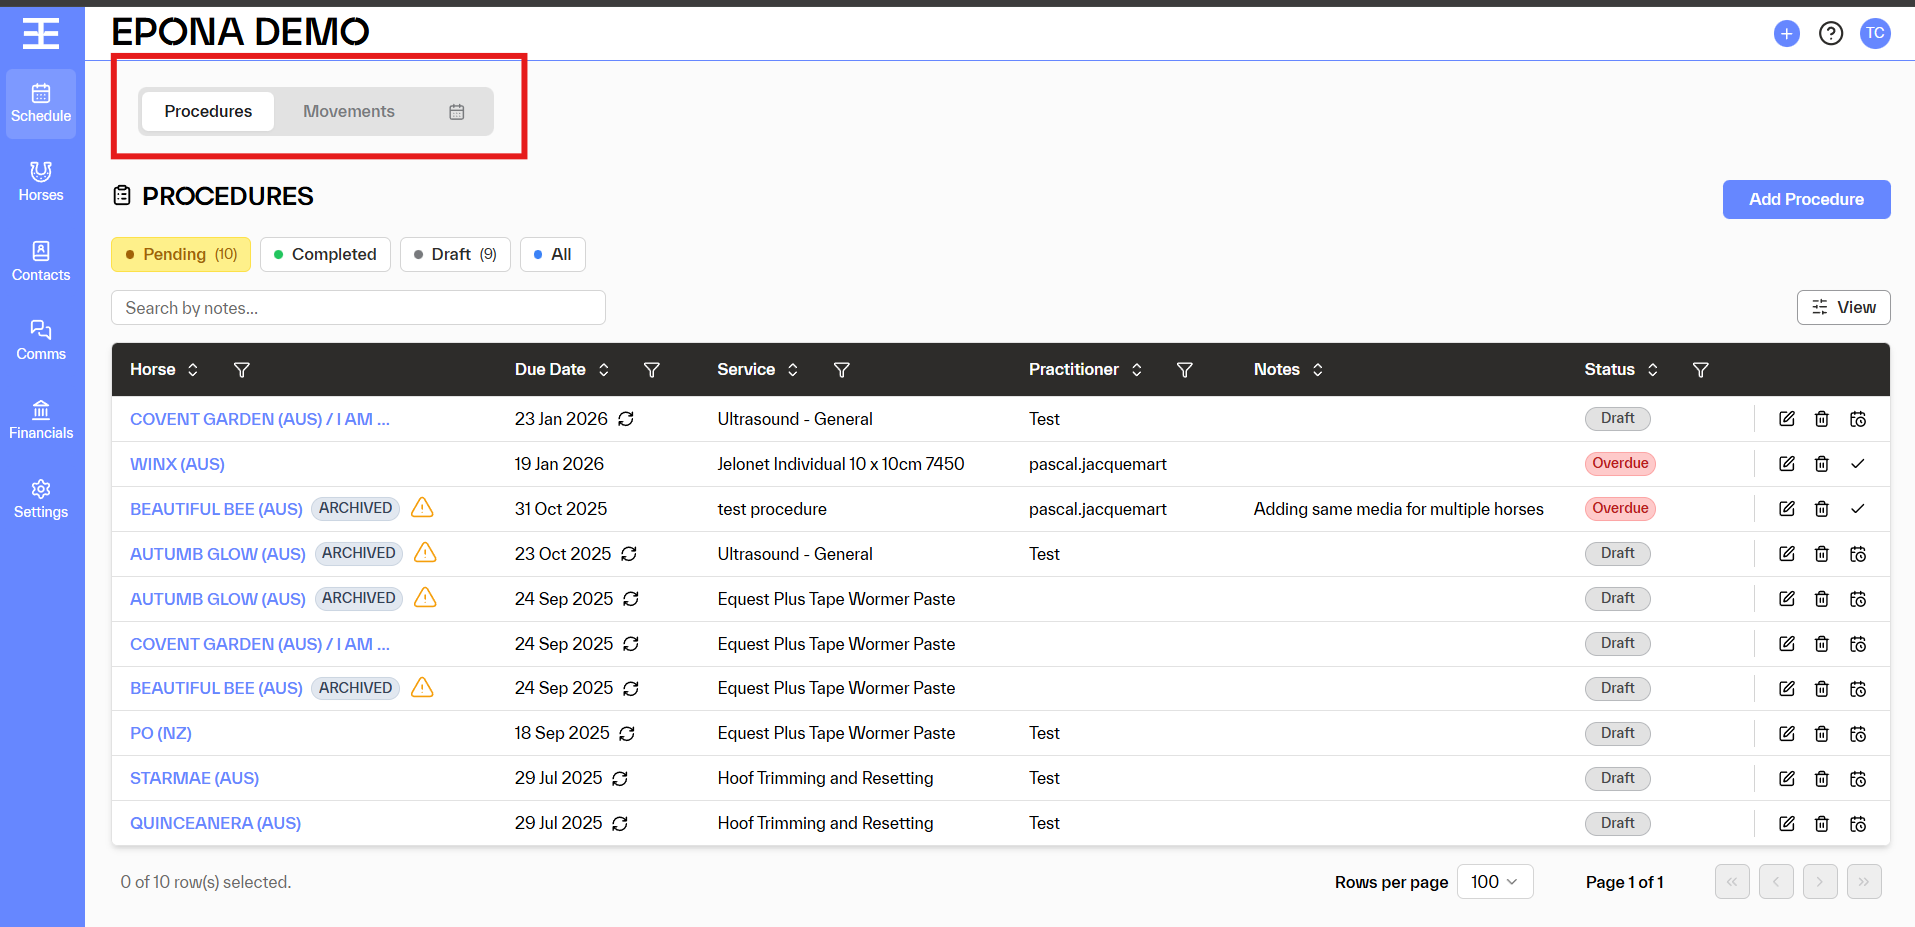Select the Draft status filter chip
Image resolution: width=1915 pixels, height=927 pixels.
pos(455,255)
